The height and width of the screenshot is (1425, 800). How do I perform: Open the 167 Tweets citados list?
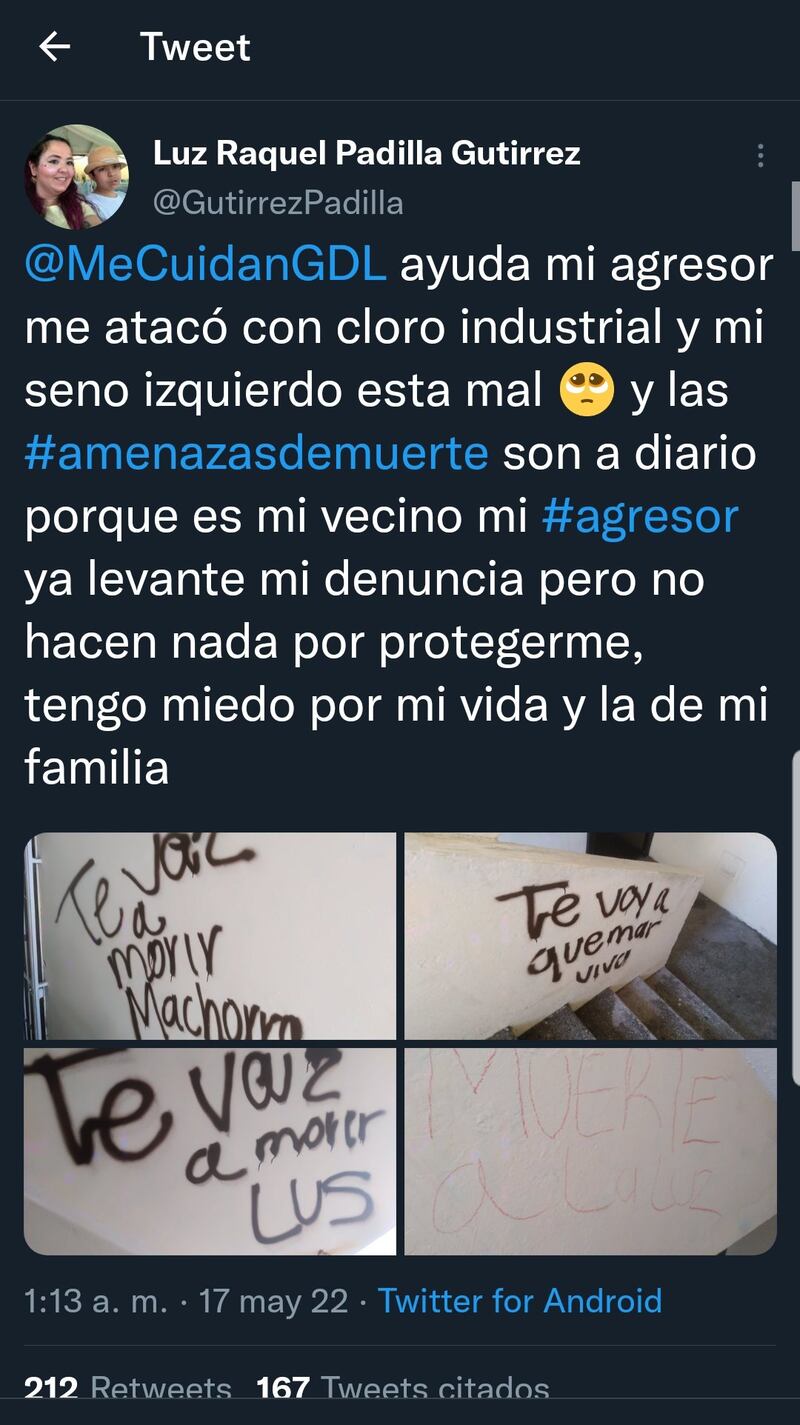pyautogui.click(x=403, y=1390)
